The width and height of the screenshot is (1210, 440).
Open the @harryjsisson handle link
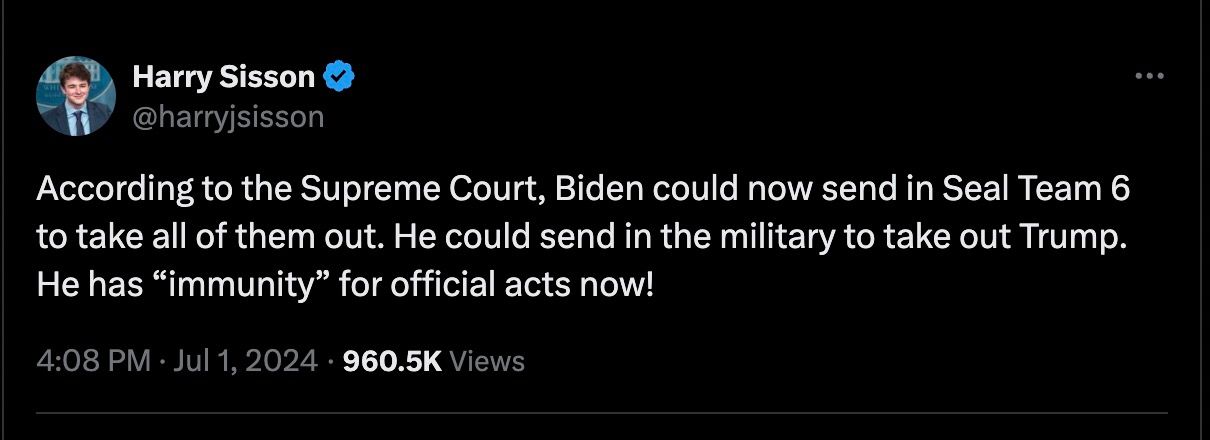click(228, 117)
